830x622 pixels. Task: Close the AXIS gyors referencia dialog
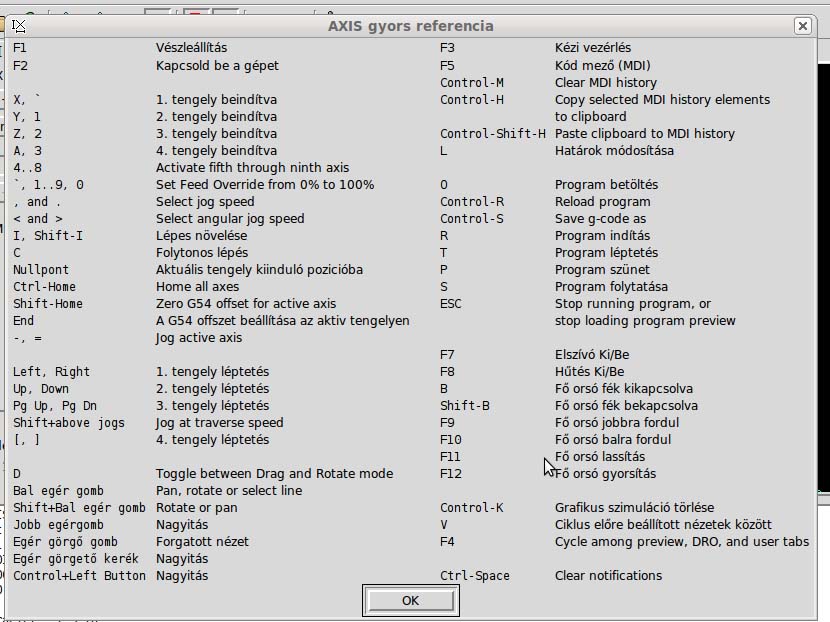tap(802, 26)
